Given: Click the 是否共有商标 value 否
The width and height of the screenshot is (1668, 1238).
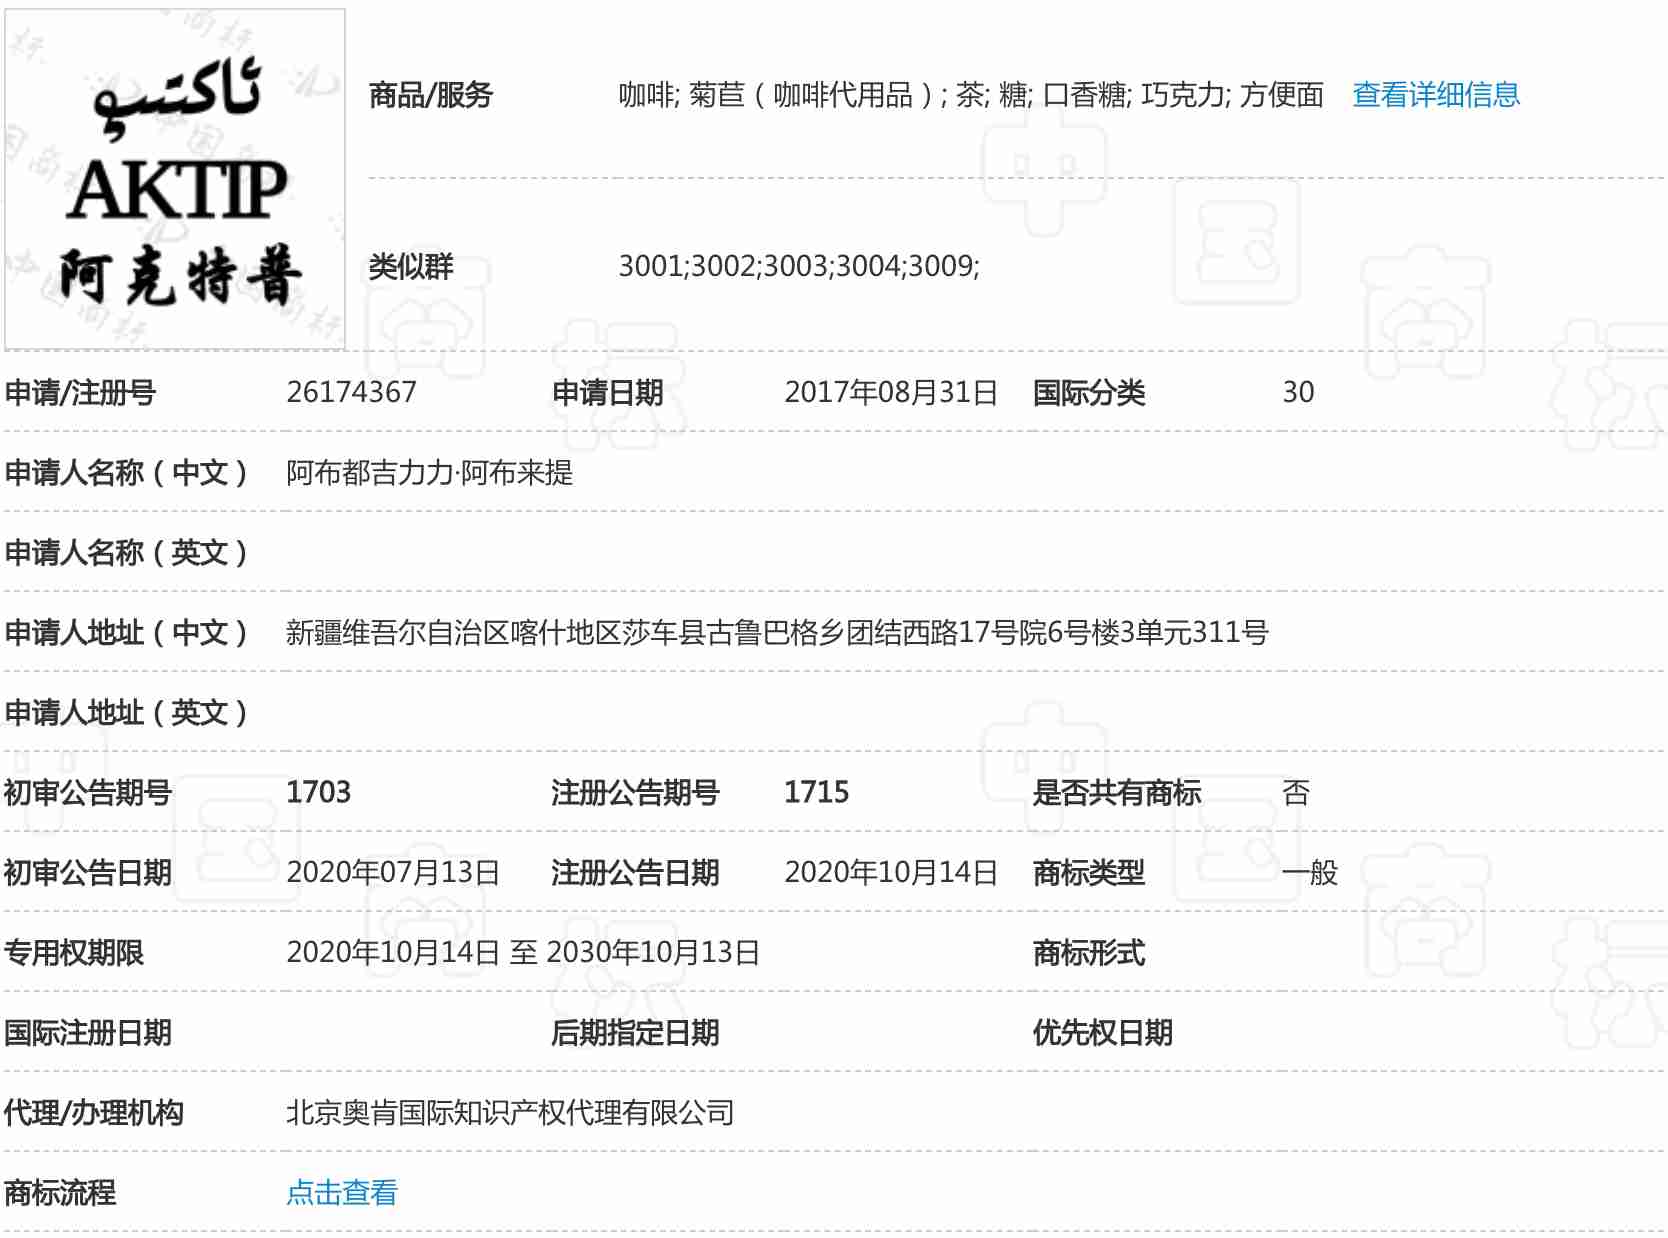Looking at the screenshot, I should coord(1296,792).
